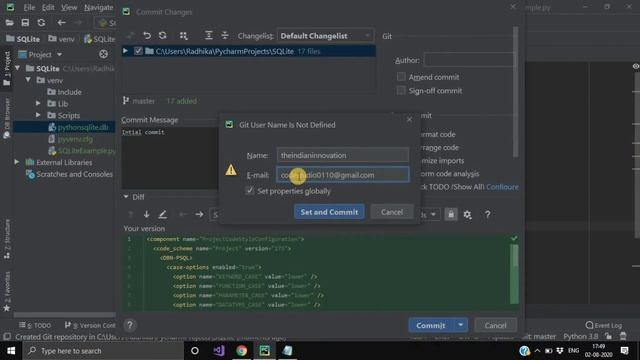Expand the SQLite 17 files node
The image size is (640, 360).
[x=126, y=51]
